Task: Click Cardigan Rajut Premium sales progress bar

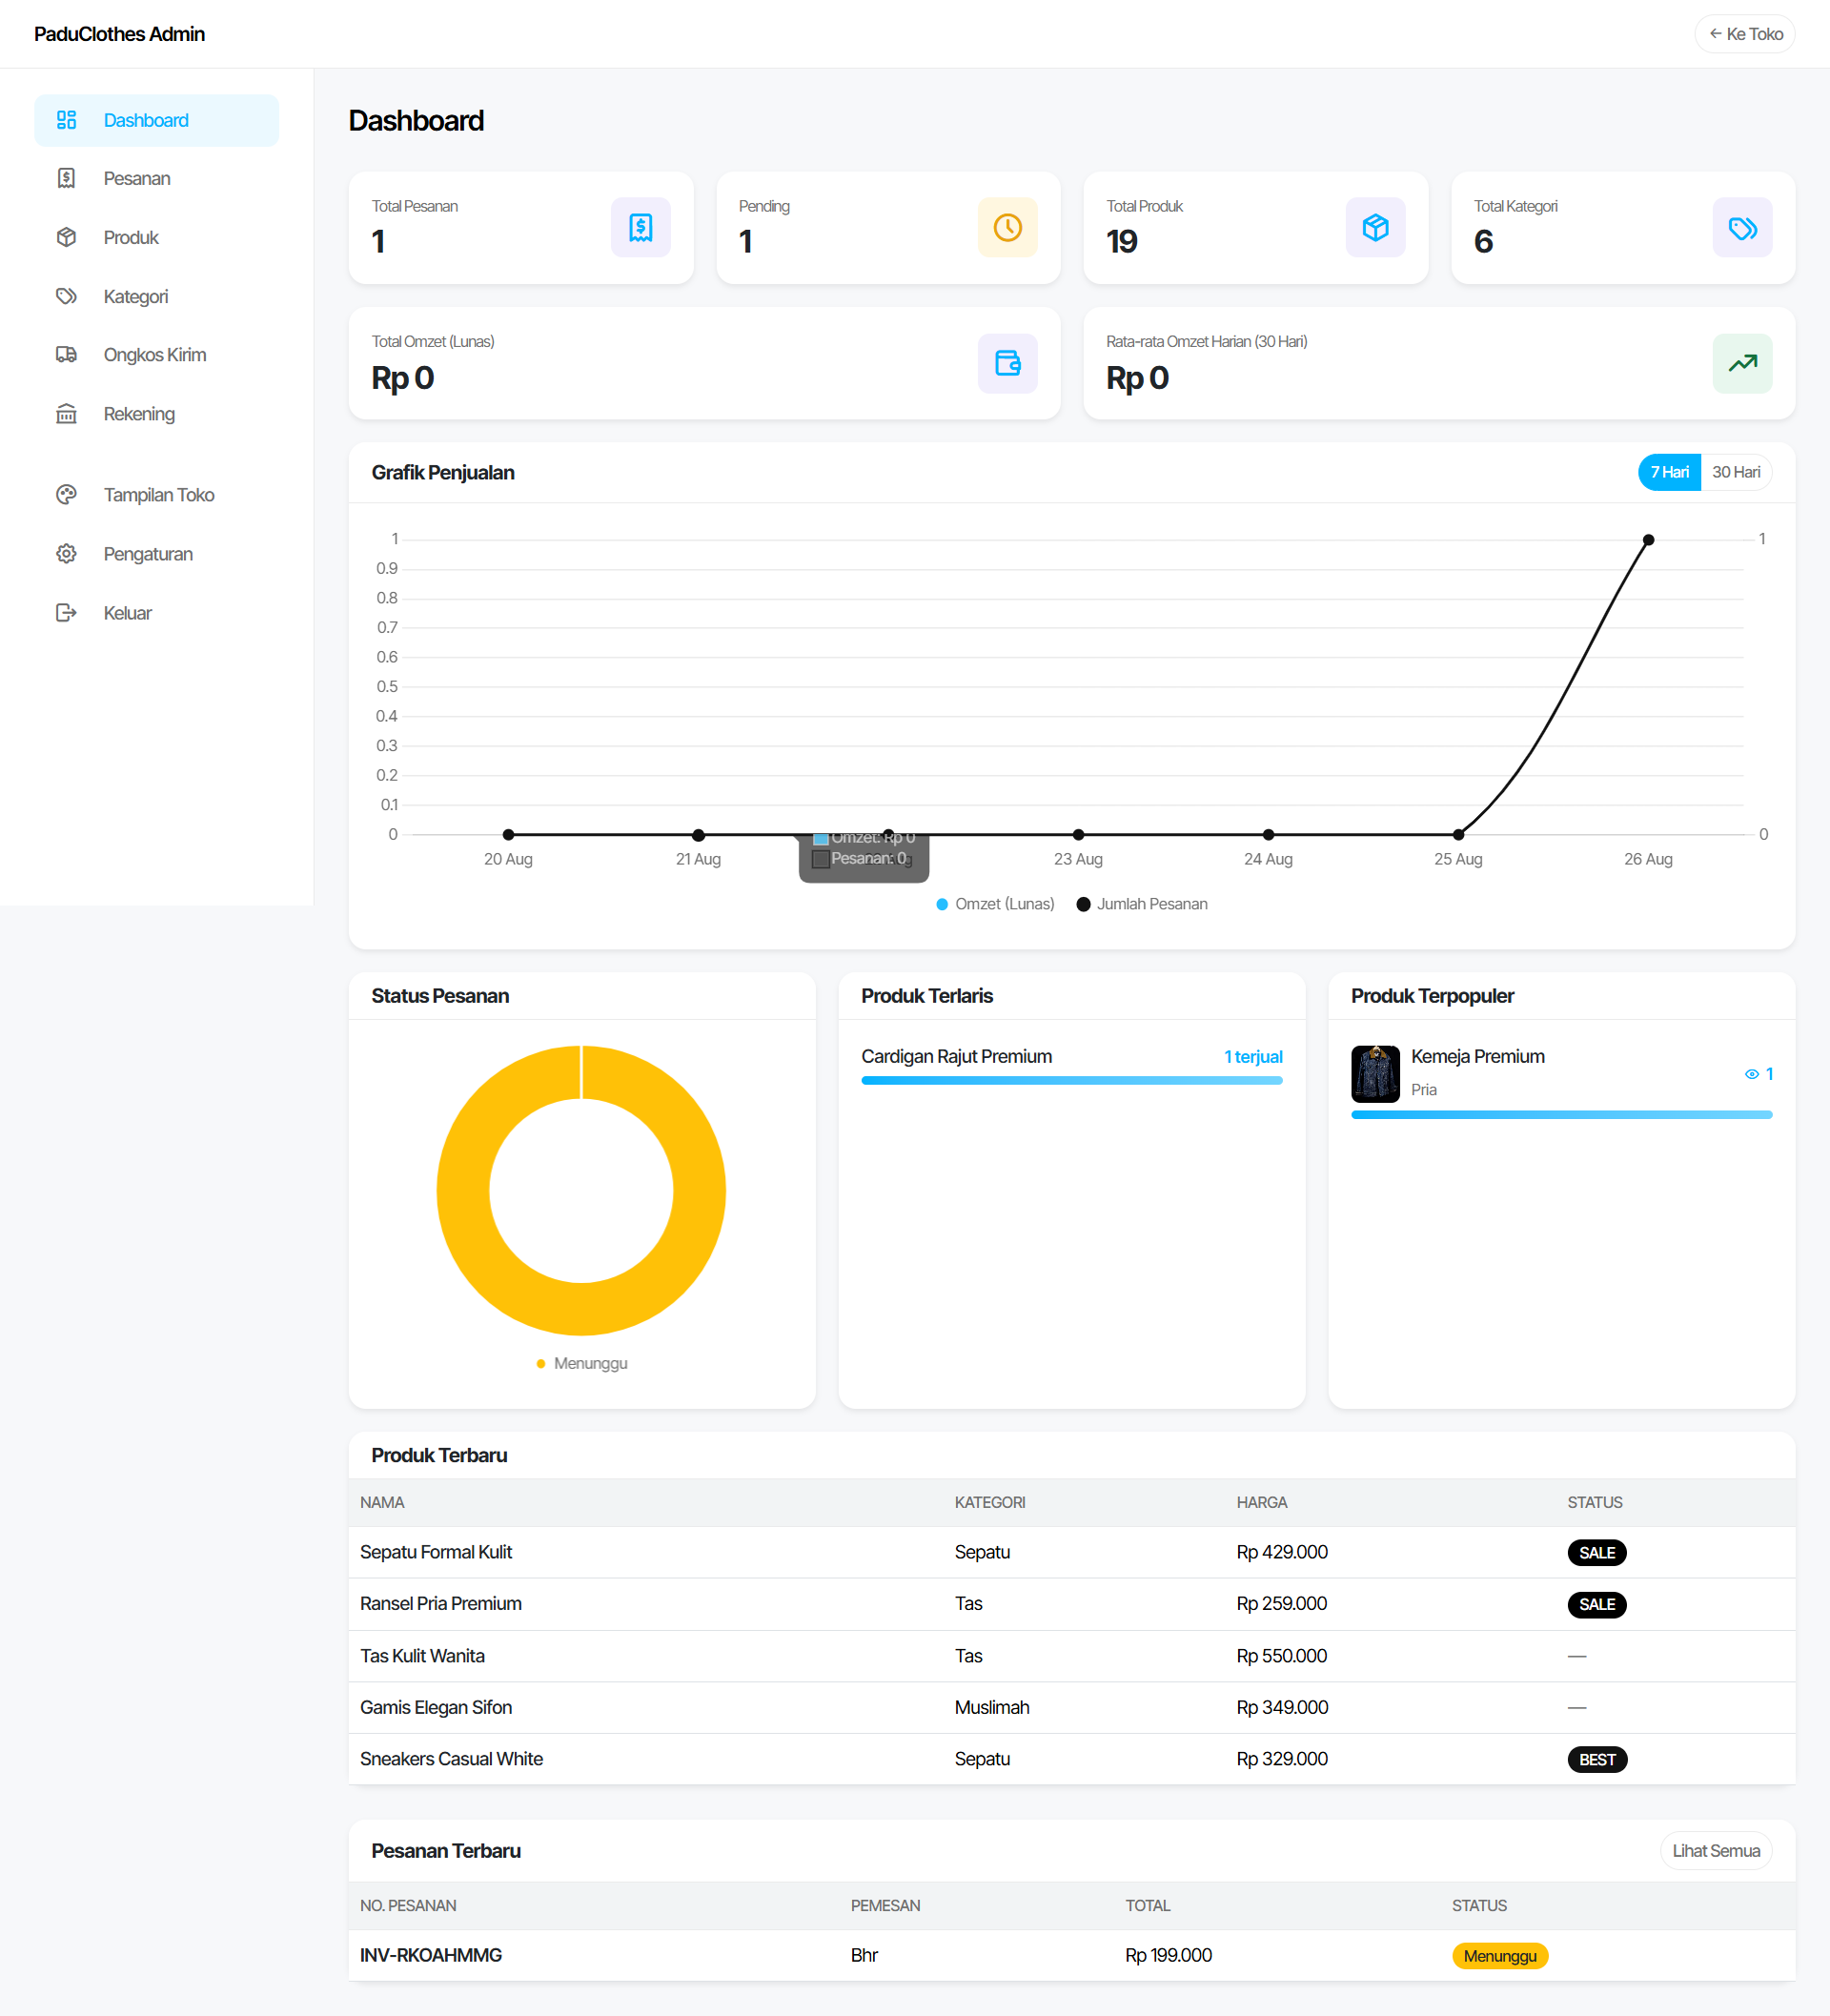Action: click(x=1072, y=1081)
